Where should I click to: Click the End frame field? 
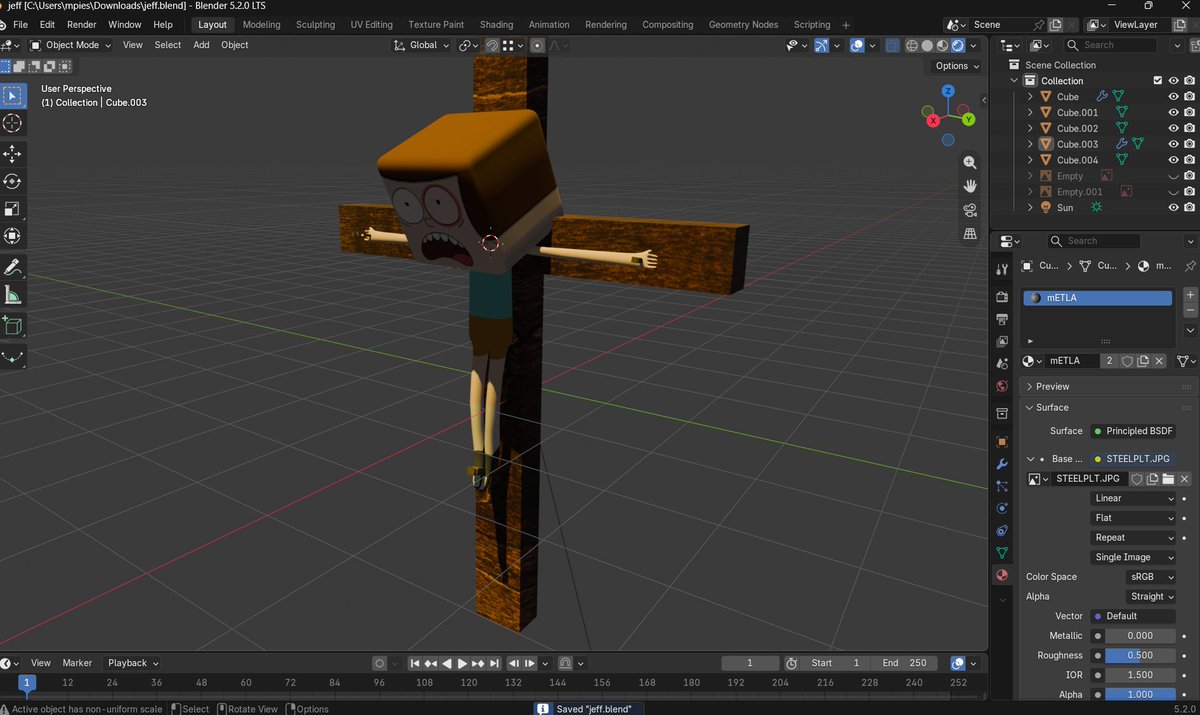[905, 663]
